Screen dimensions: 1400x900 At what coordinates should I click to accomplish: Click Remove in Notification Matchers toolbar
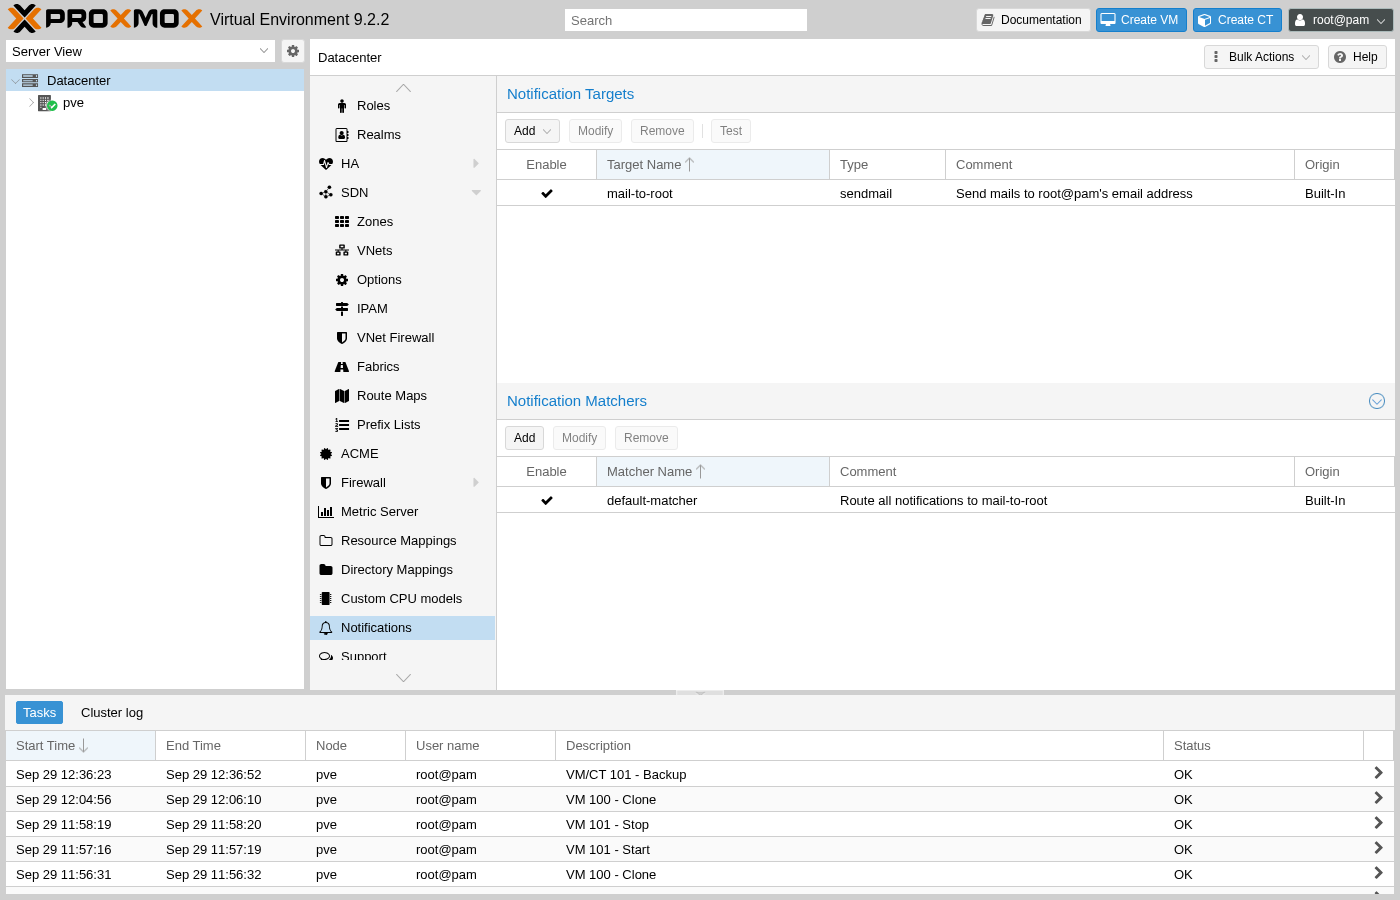(x=646, y=438)
